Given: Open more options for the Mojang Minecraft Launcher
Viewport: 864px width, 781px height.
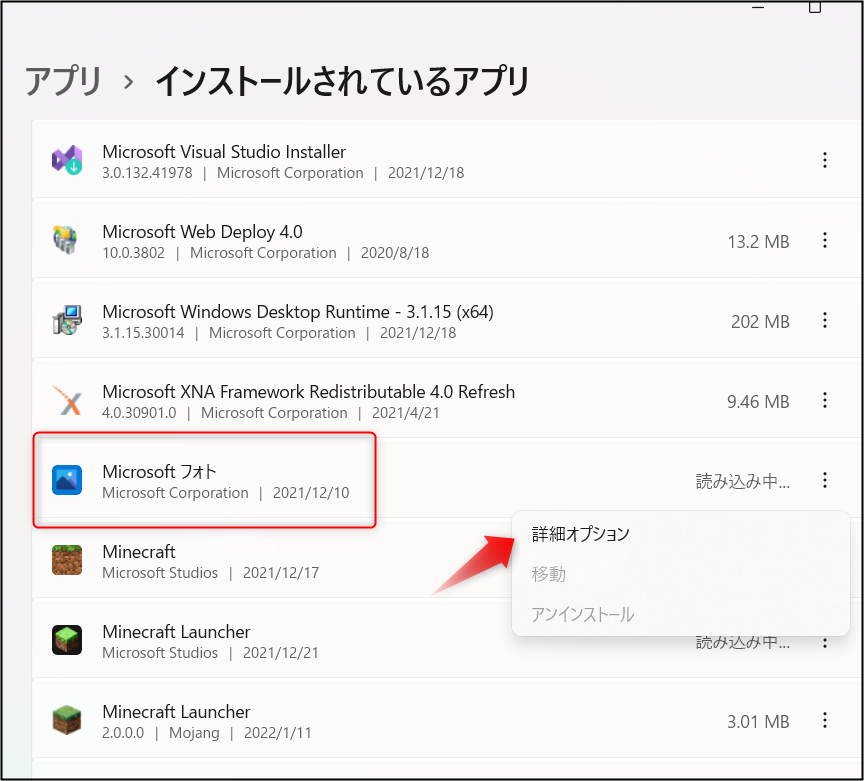Looking at the screenshot, I should [825, 721].
